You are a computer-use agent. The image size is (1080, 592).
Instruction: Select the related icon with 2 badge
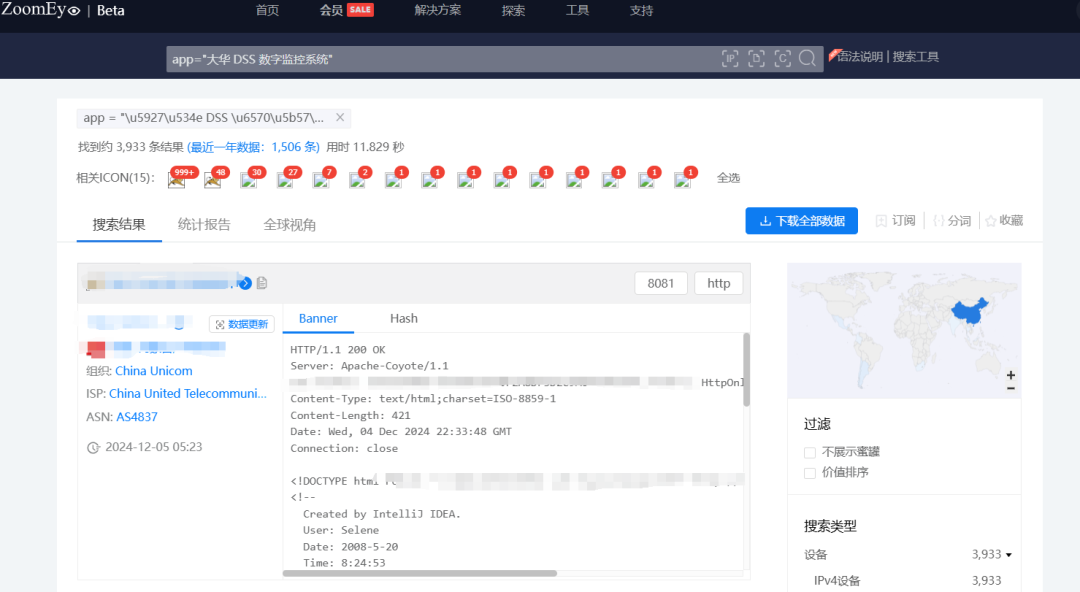[357, 181]
